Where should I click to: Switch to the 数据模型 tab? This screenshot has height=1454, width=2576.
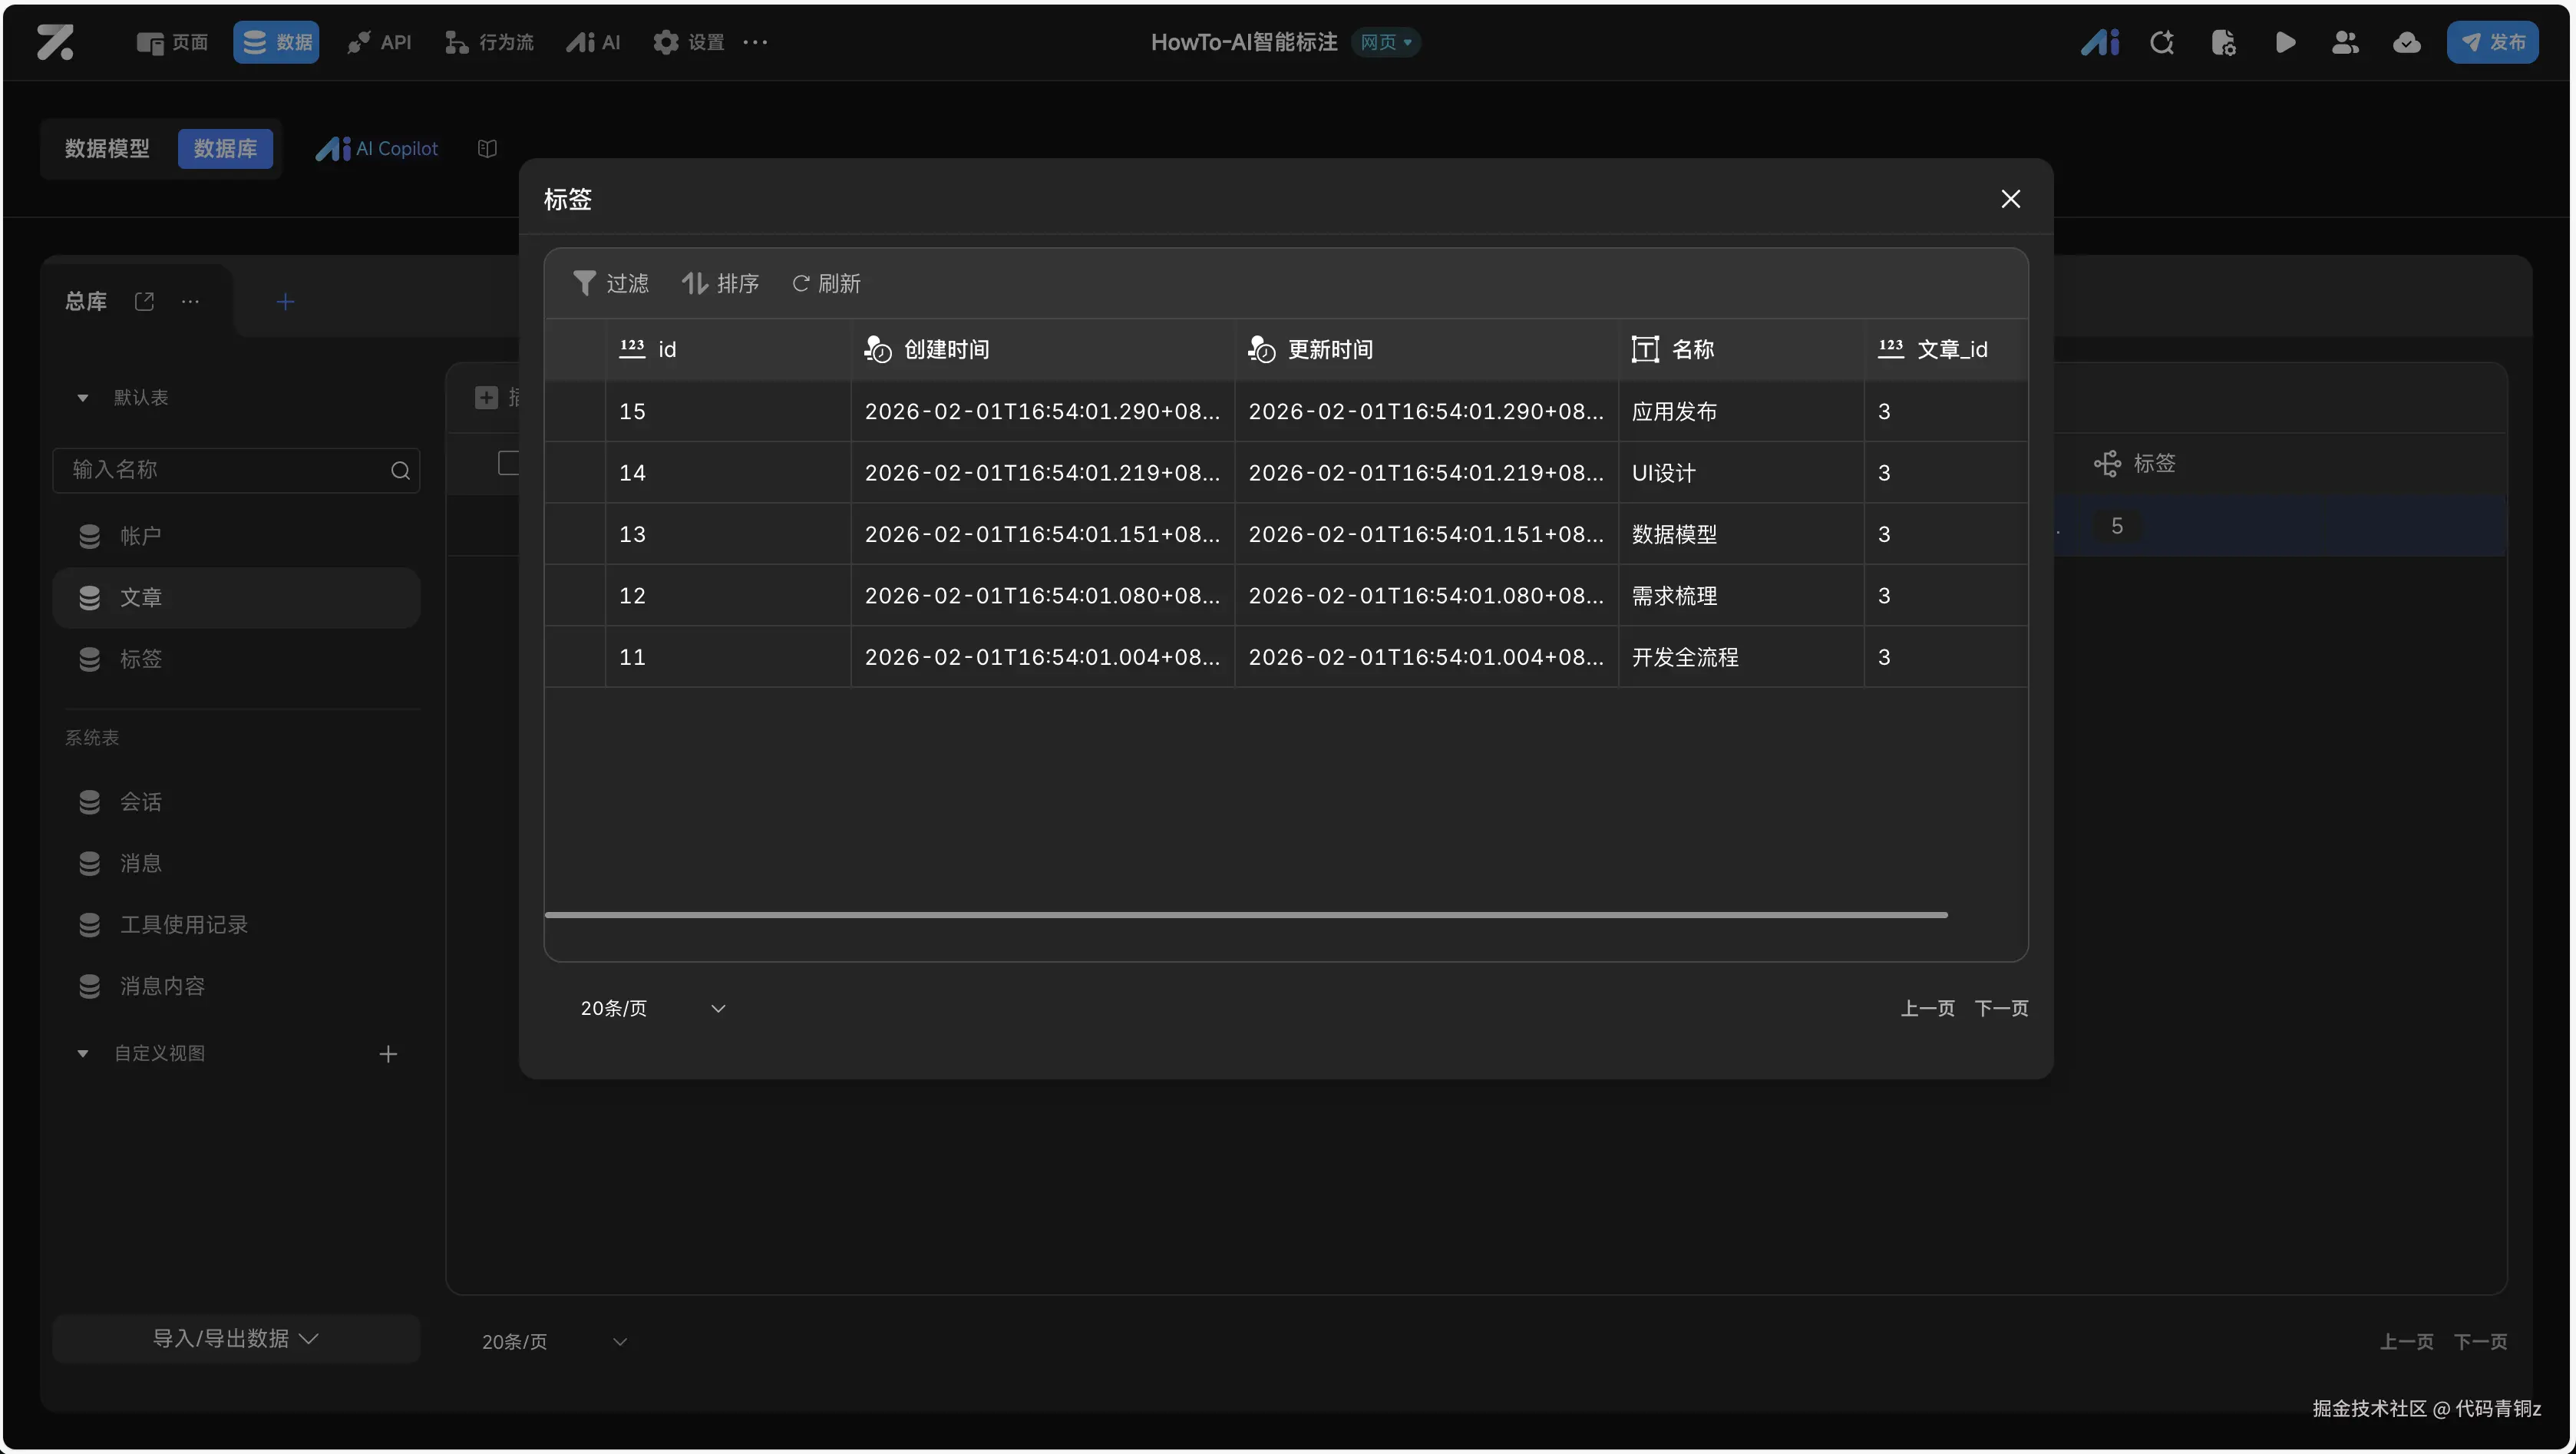107,148
